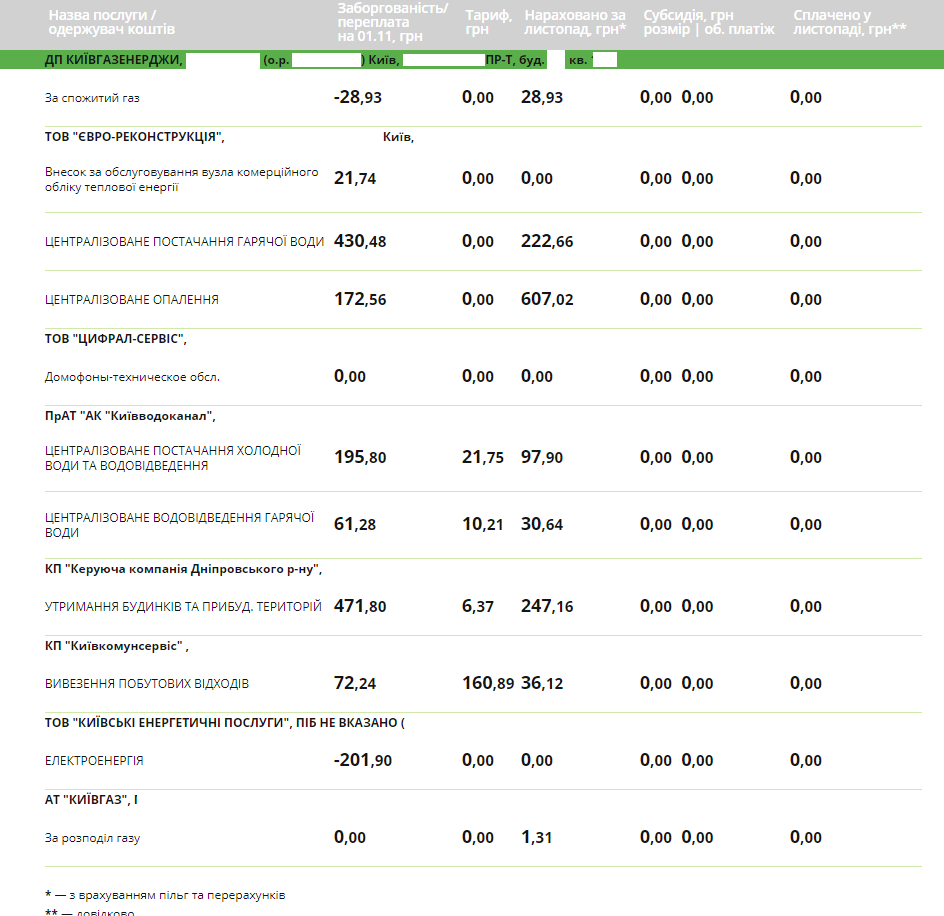This screenshot has height=916, width=944.
Task: Click 'УТРИМАННЯ БУДИНКІВ ТА ПРИБУД. ТЕРИТОРІЙ' service
Action: tap(183, 607)
